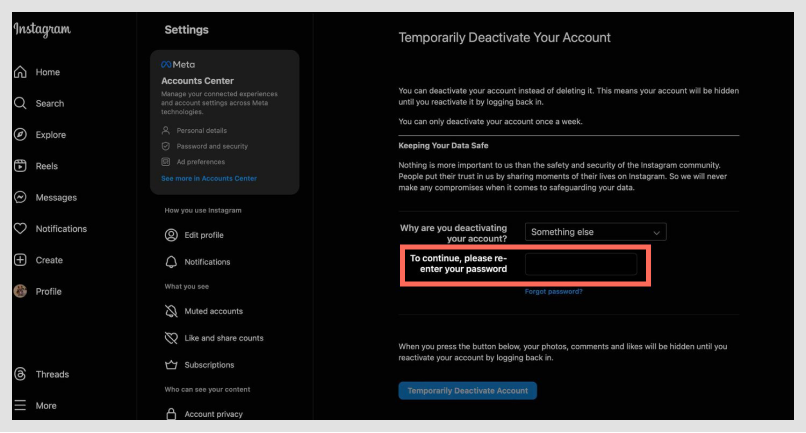The height and width of the screenshot is (433, 806).
Task: Open Messages via the messenger icon
Action: coord(20,197)
